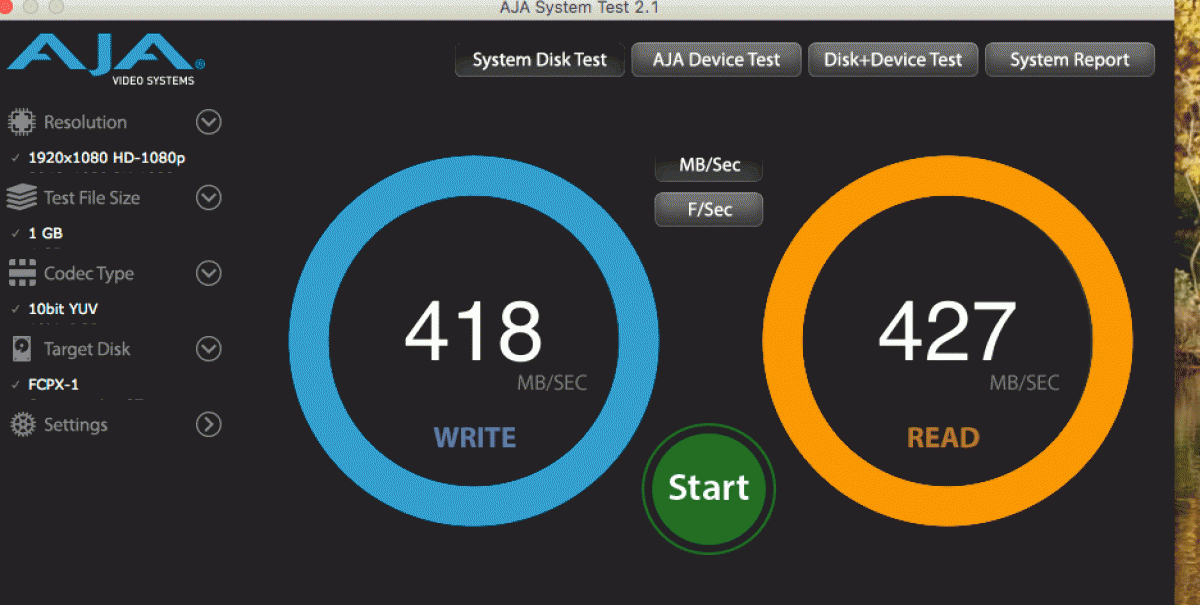Select 1920x1080 HD-1080p resolution option
The height and width of the screenshot is (605, 1200).
coord(106,158)
